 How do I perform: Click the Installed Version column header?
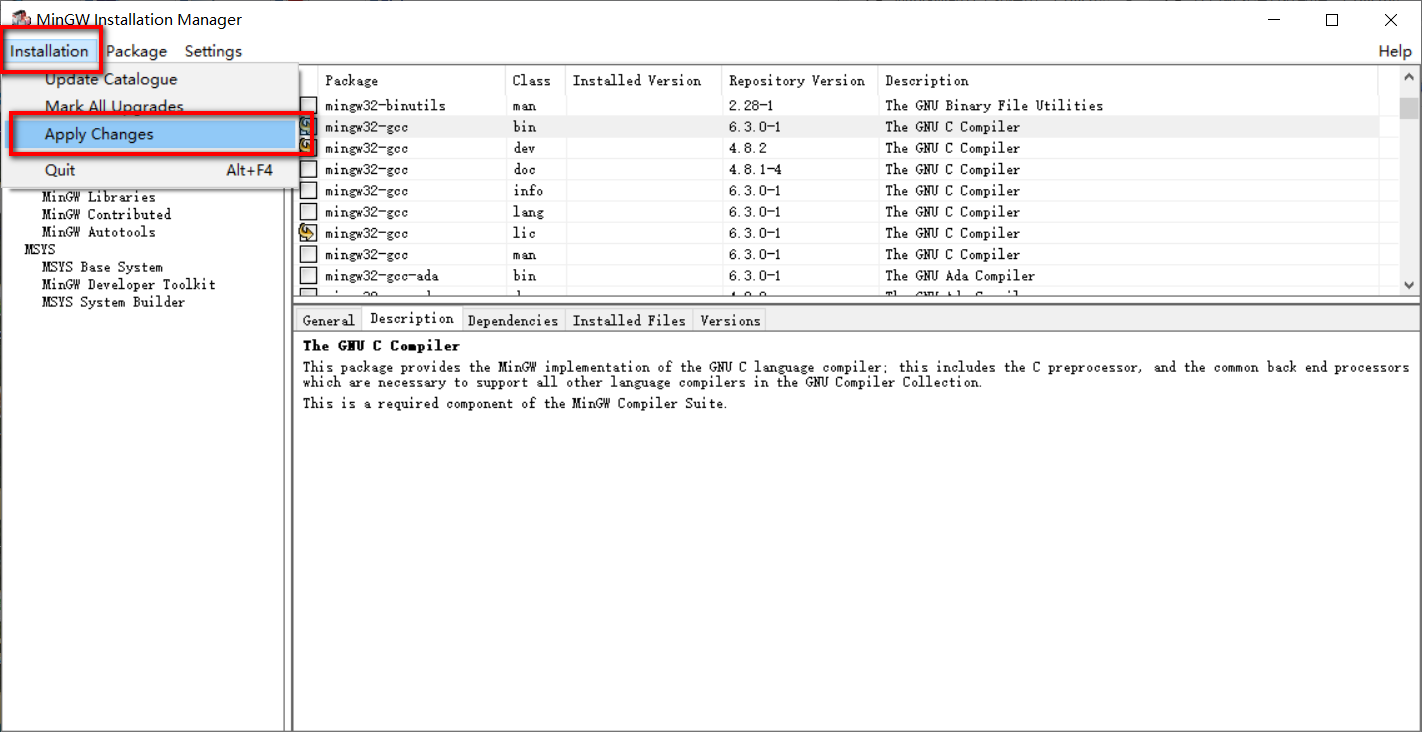point(644,81)
